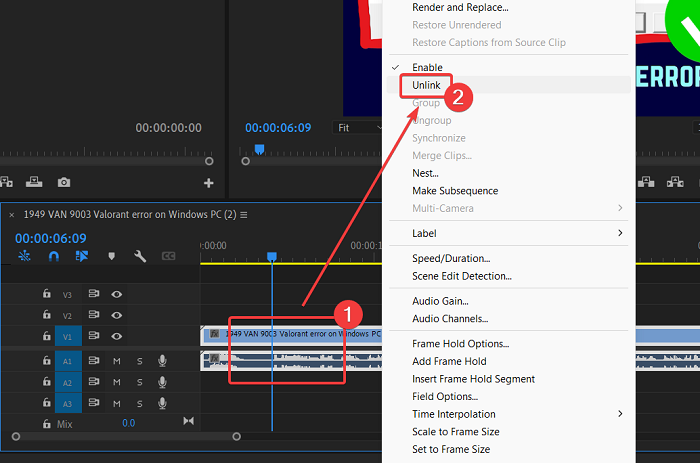Click the Overwrite button in Source monitor

(34, 182)
